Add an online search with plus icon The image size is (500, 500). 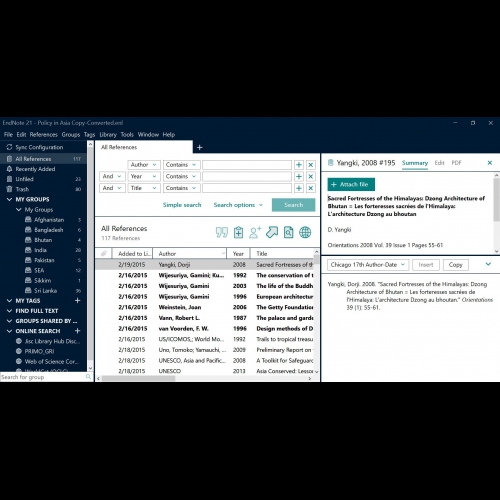tap(78, 331)
